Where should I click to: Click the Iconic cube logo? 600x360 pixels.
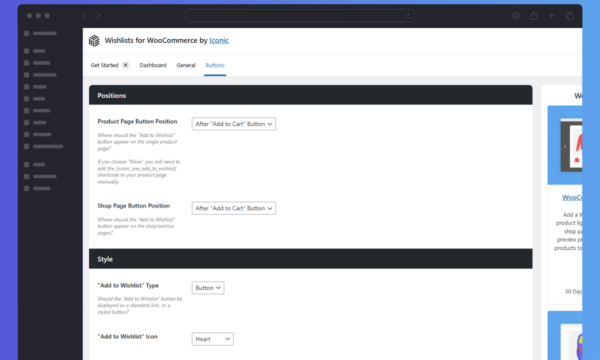coord(94,41)
